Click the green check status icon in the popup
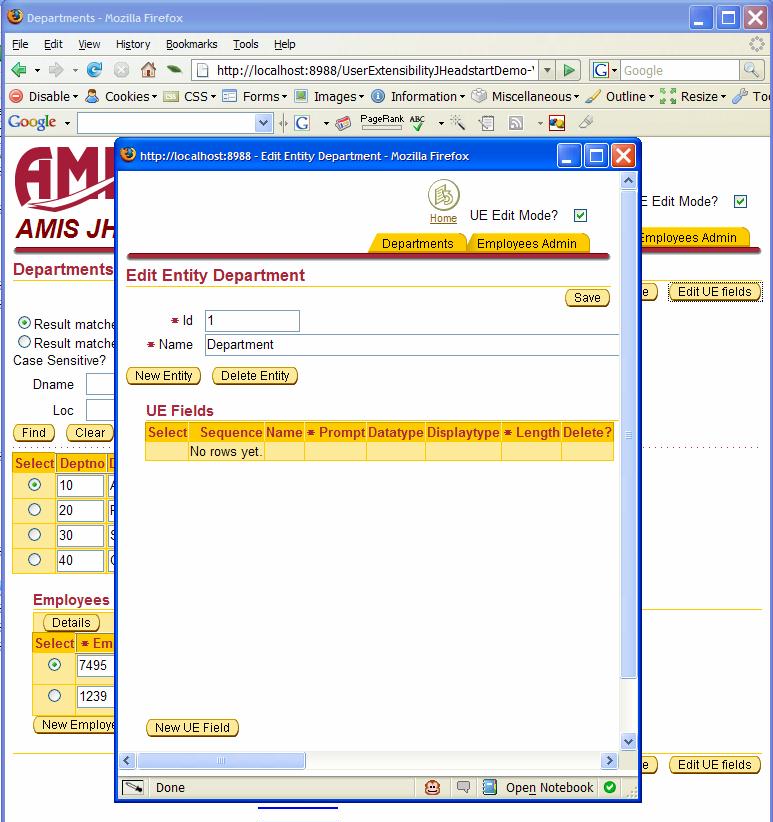773x822 pixels. pos(609,787)
